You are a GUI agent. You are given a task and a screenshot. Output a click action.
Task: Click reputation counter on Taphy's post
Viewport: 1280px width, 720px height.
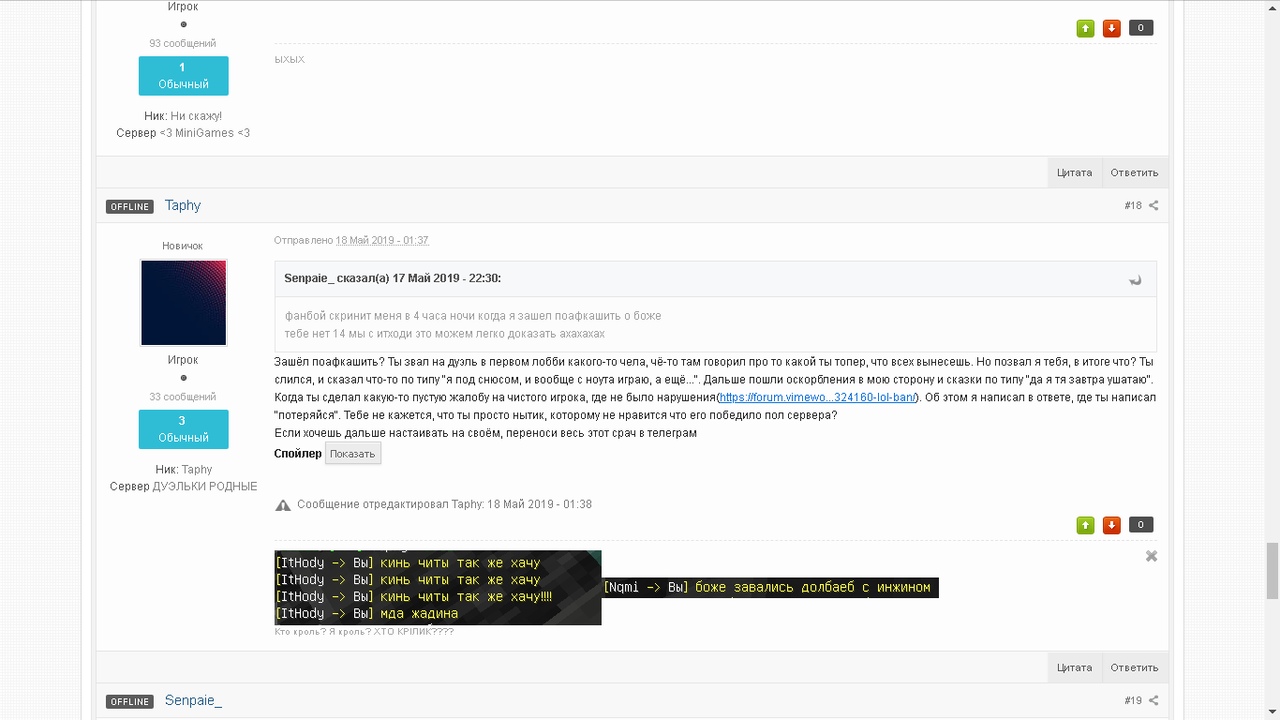(x=1141, y=525)
